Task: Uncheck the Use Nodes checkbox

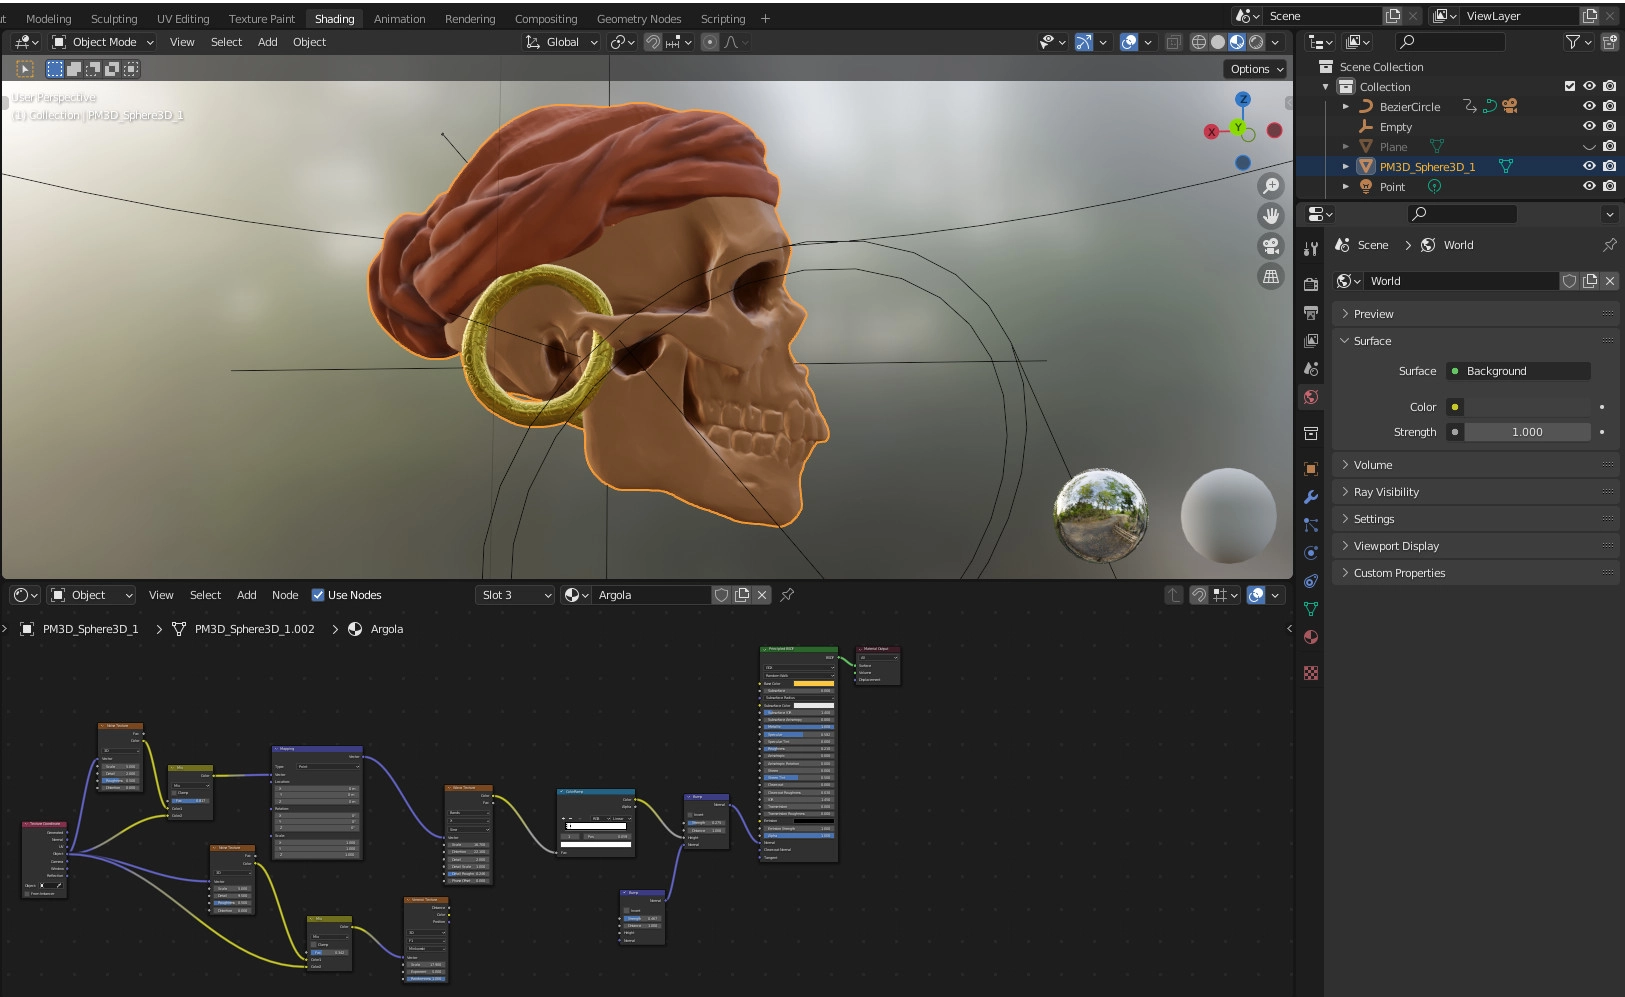Action: [x=318, y=595]
